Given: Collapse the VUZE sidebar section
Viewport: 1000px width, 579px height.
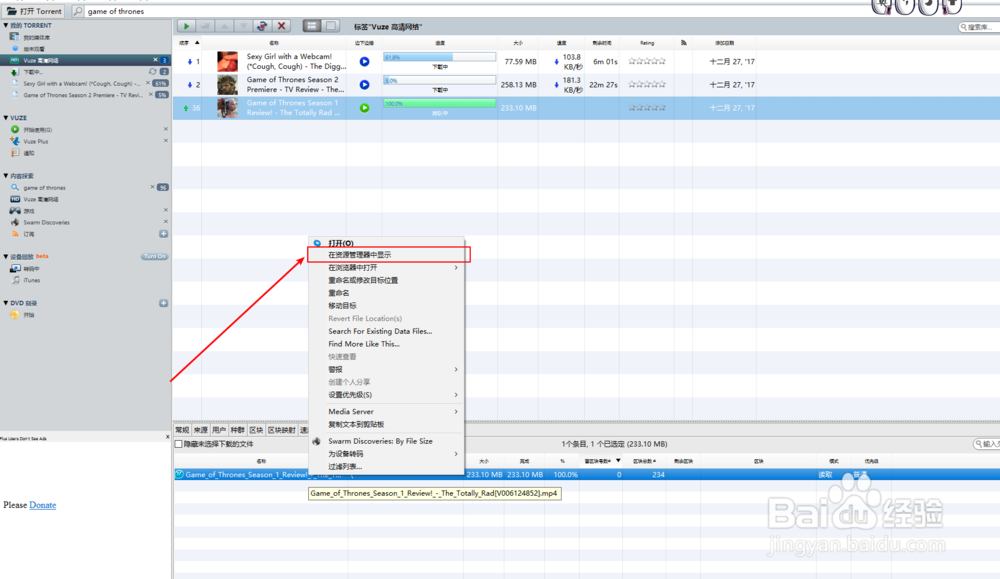Looking at the screenshot, I should pos(6,118).
